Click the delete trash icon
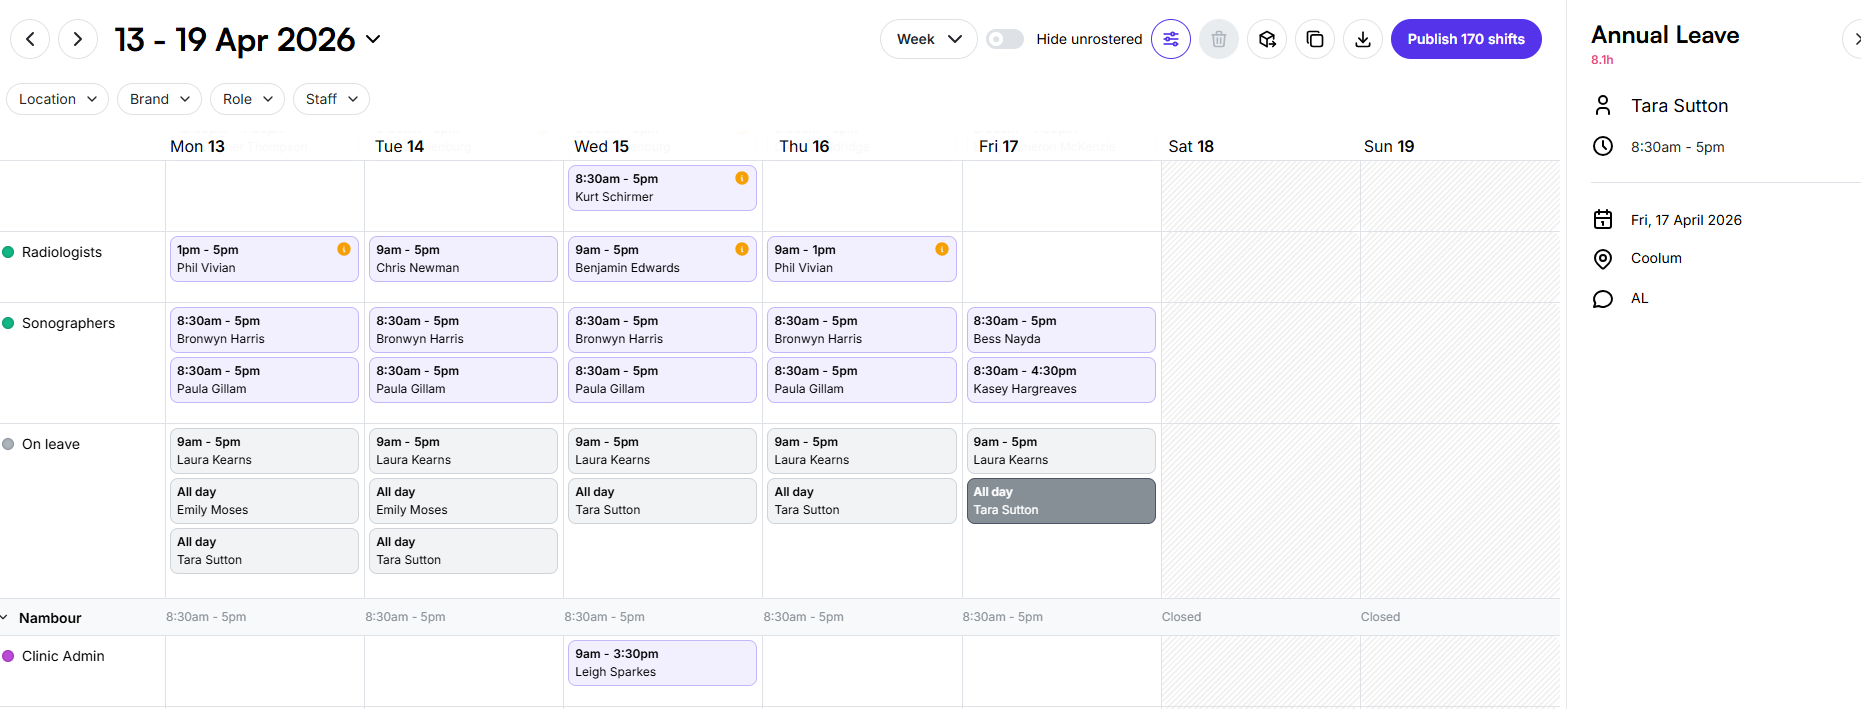 [x=1218, y=39]
